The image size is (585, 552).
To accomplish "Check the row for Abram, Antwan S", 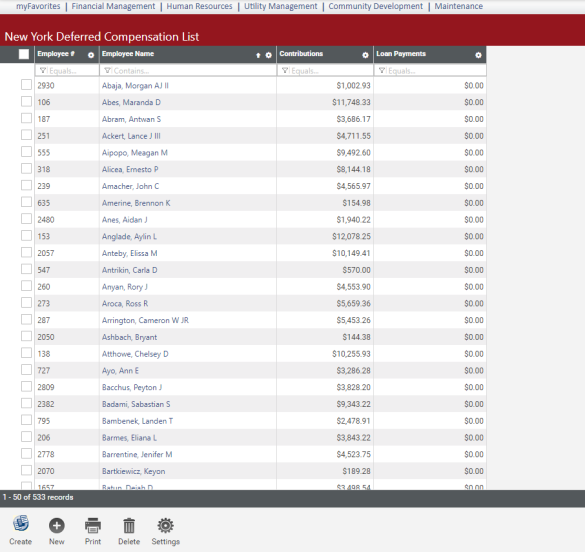I will point(26,118).
